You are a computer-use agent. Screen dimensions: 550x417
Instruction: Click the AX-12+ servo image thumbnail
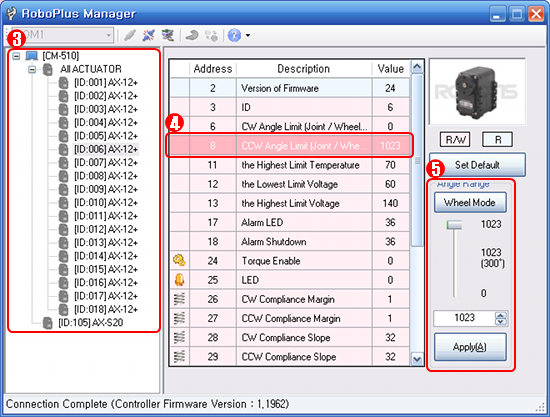[477, 92]
